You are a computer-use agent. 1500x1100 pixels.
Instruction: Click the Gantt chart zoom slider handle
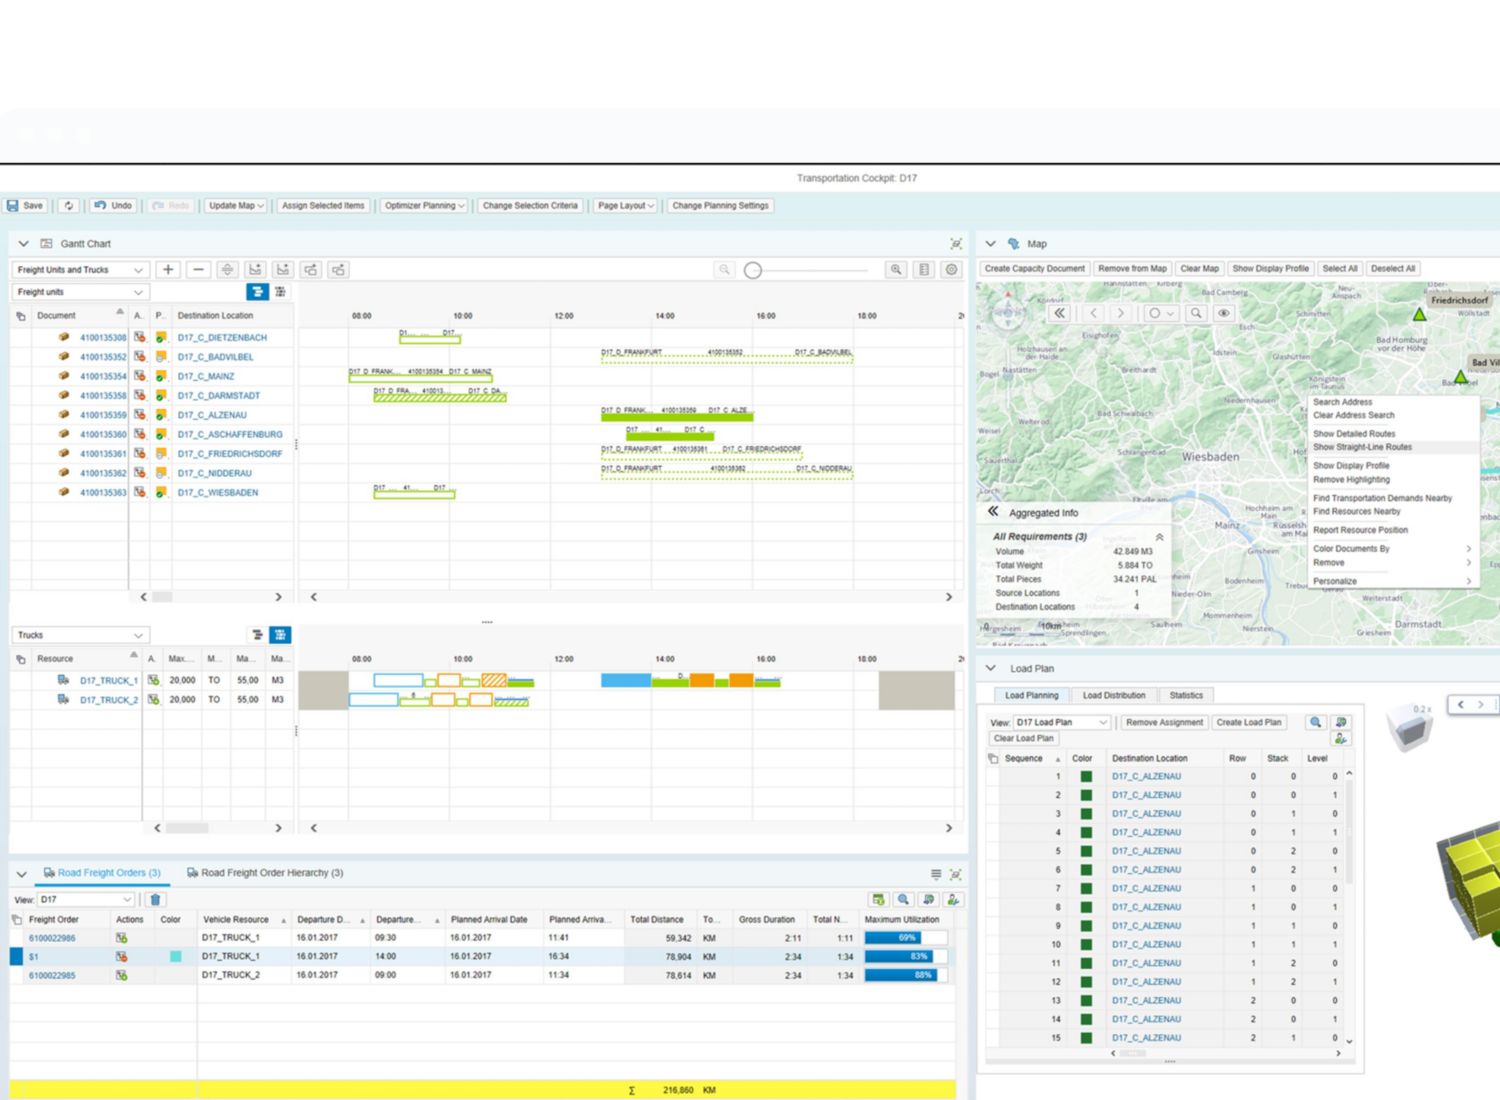click(753, 270)
